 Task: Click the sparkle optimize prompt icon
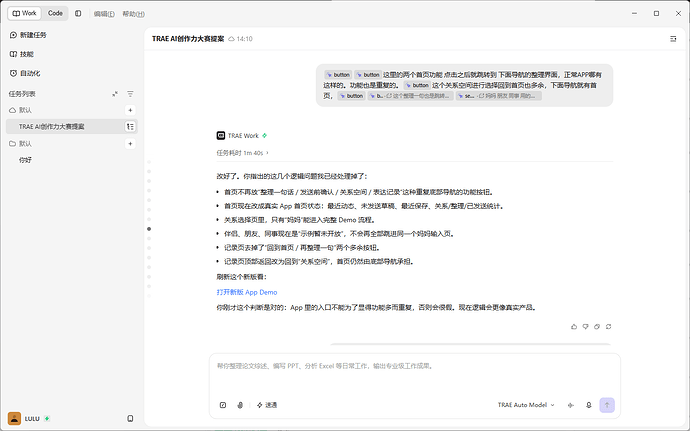571,405
